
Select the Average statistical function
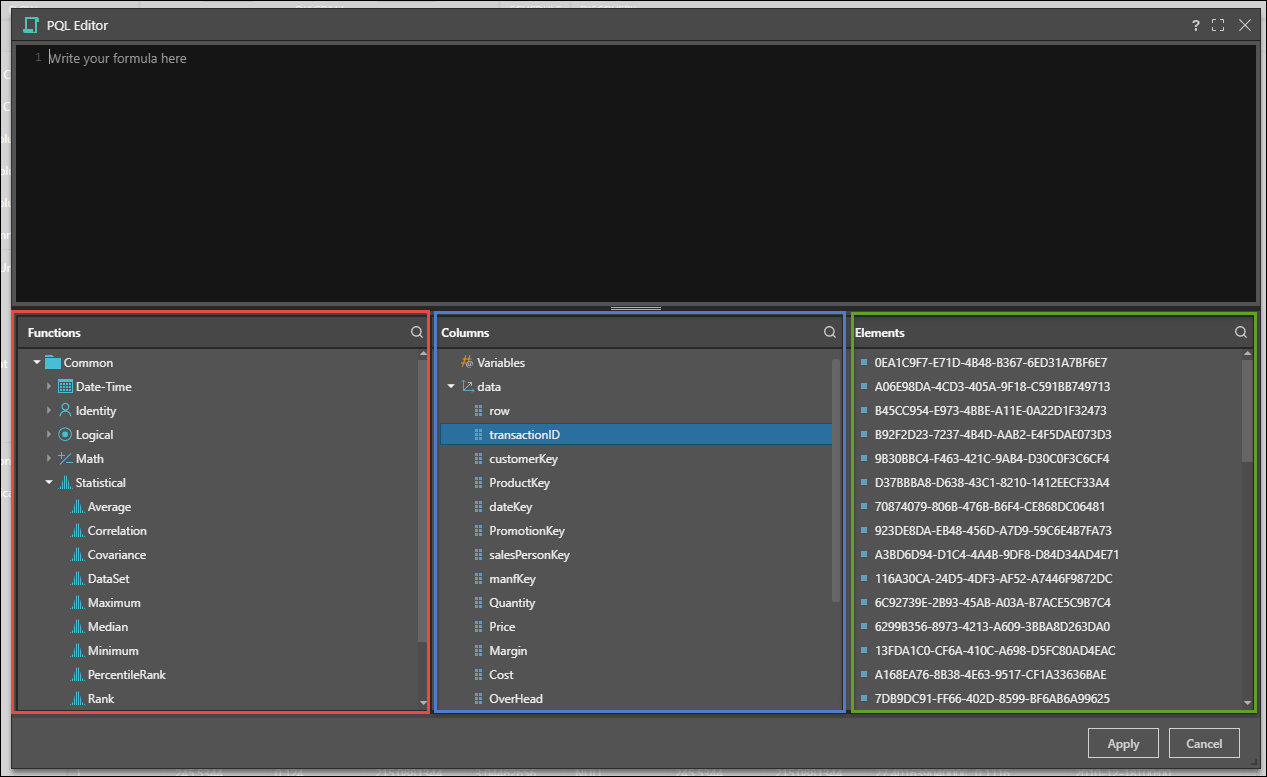(x=106, y=506)
